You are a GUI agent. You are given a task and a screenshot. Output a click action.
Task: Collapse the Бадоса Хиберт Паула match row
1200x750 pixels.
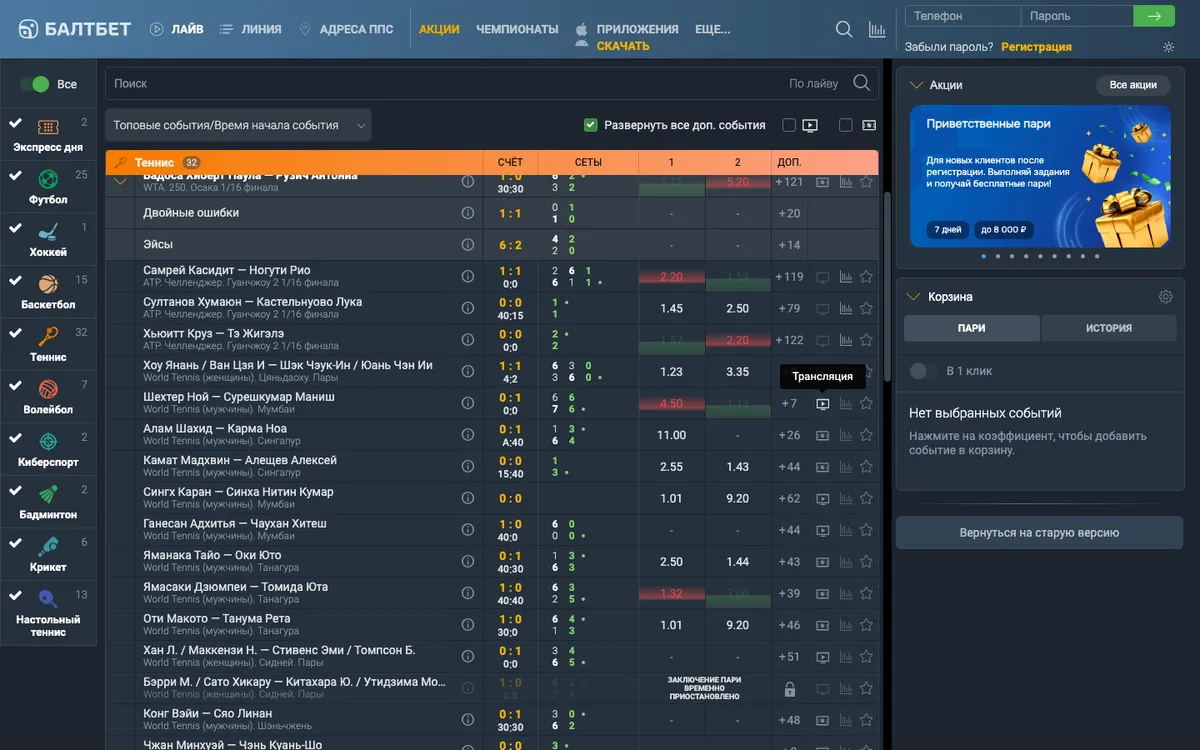pos(121,181)
